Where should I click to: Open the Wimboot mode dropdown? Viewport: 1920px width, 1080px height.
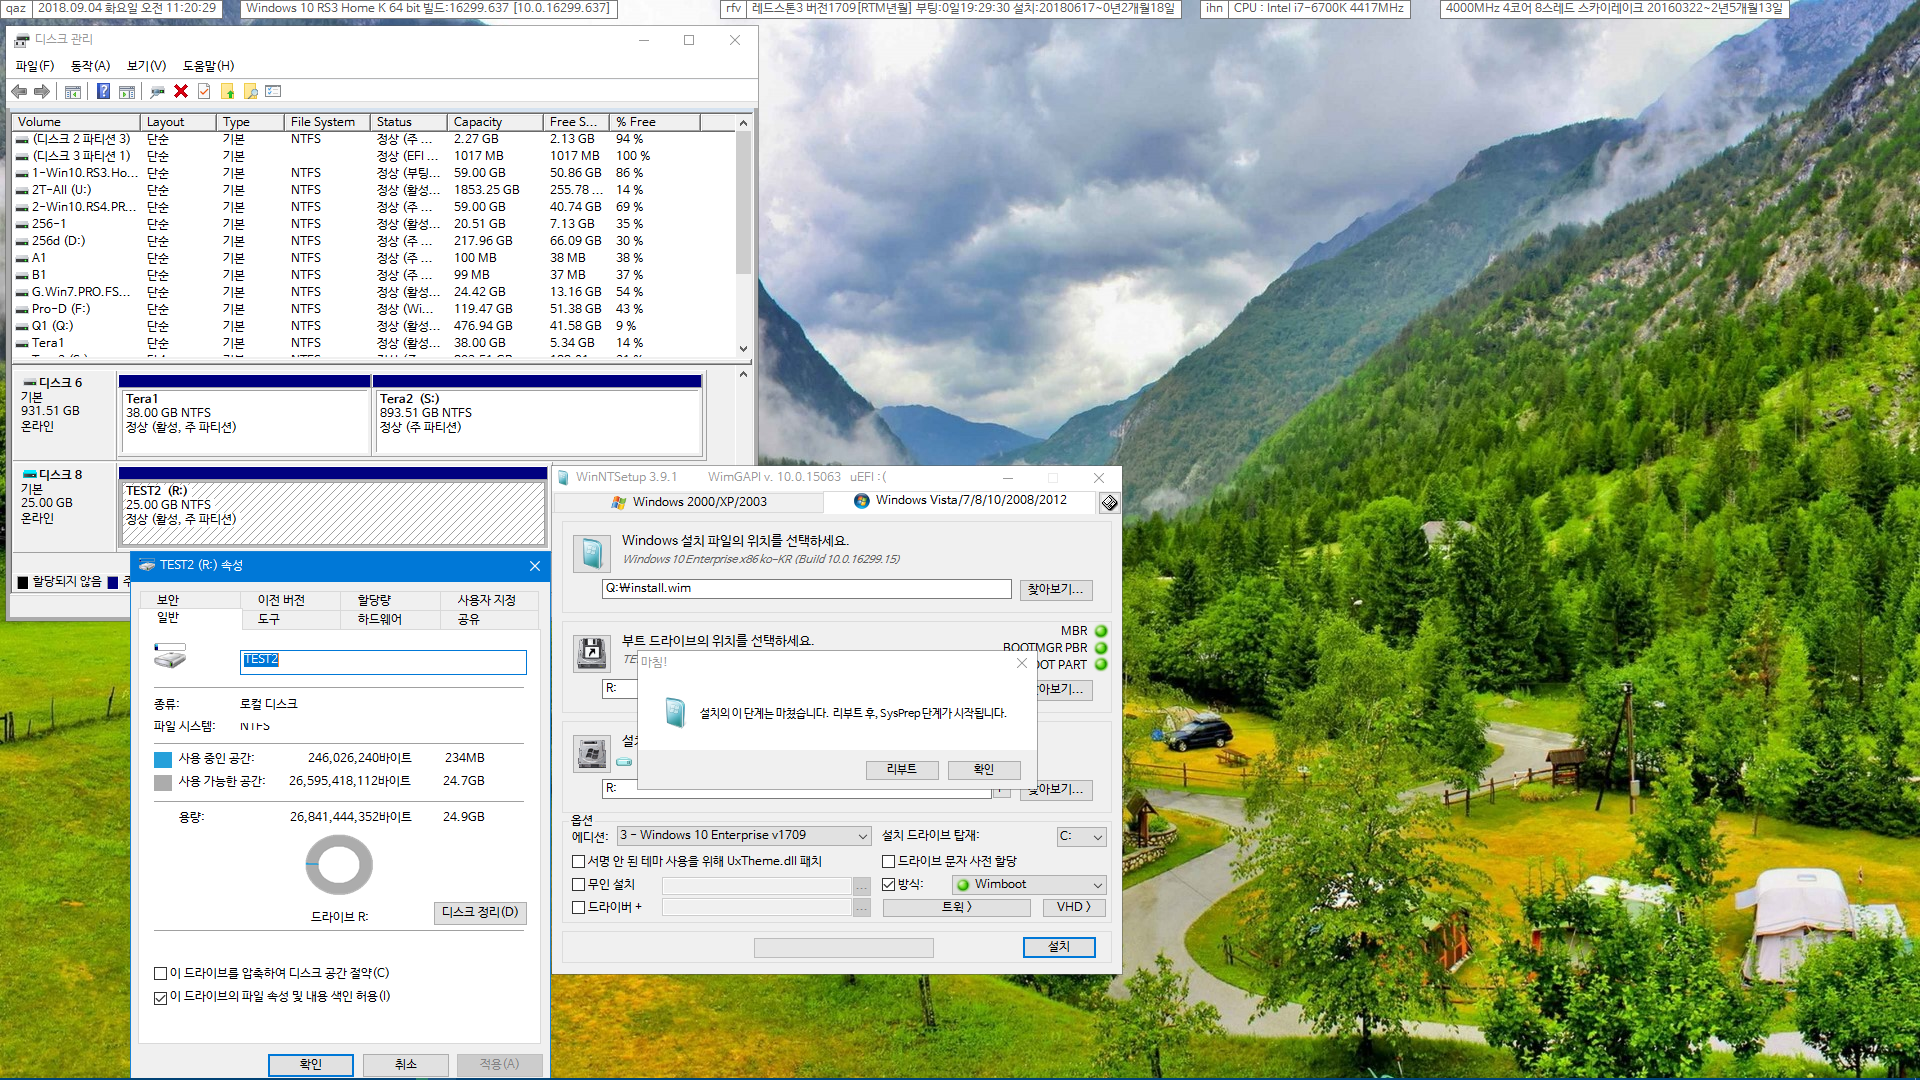click(1028, 885)
